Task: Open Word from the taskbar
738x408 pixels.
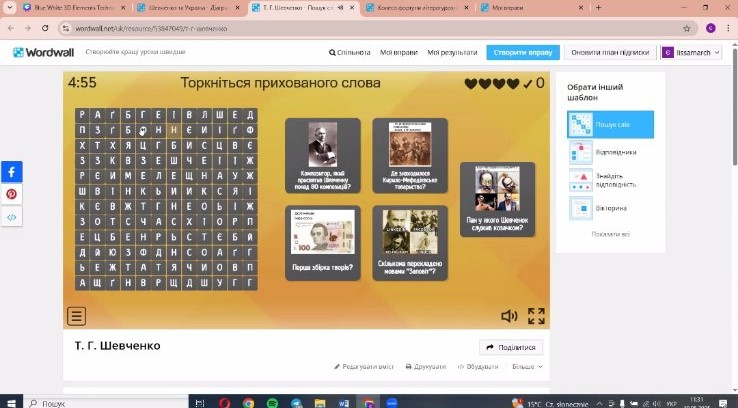Action: (x=344, y=403)
